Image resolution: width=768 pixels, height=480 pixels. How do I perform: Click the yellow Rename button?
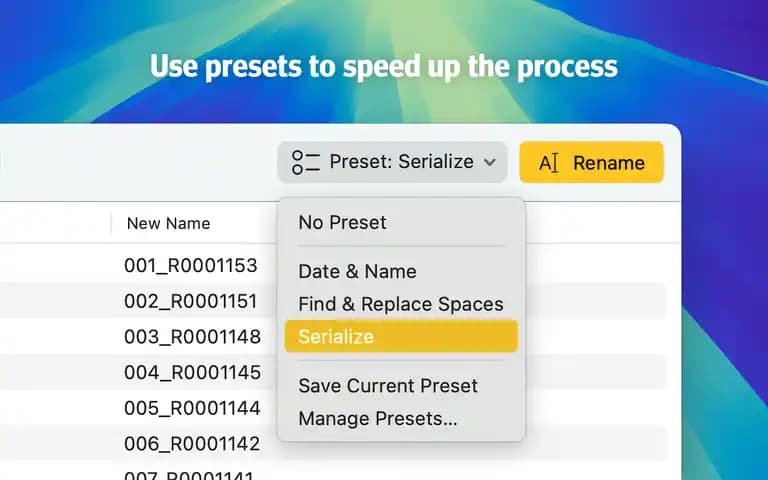592,162
